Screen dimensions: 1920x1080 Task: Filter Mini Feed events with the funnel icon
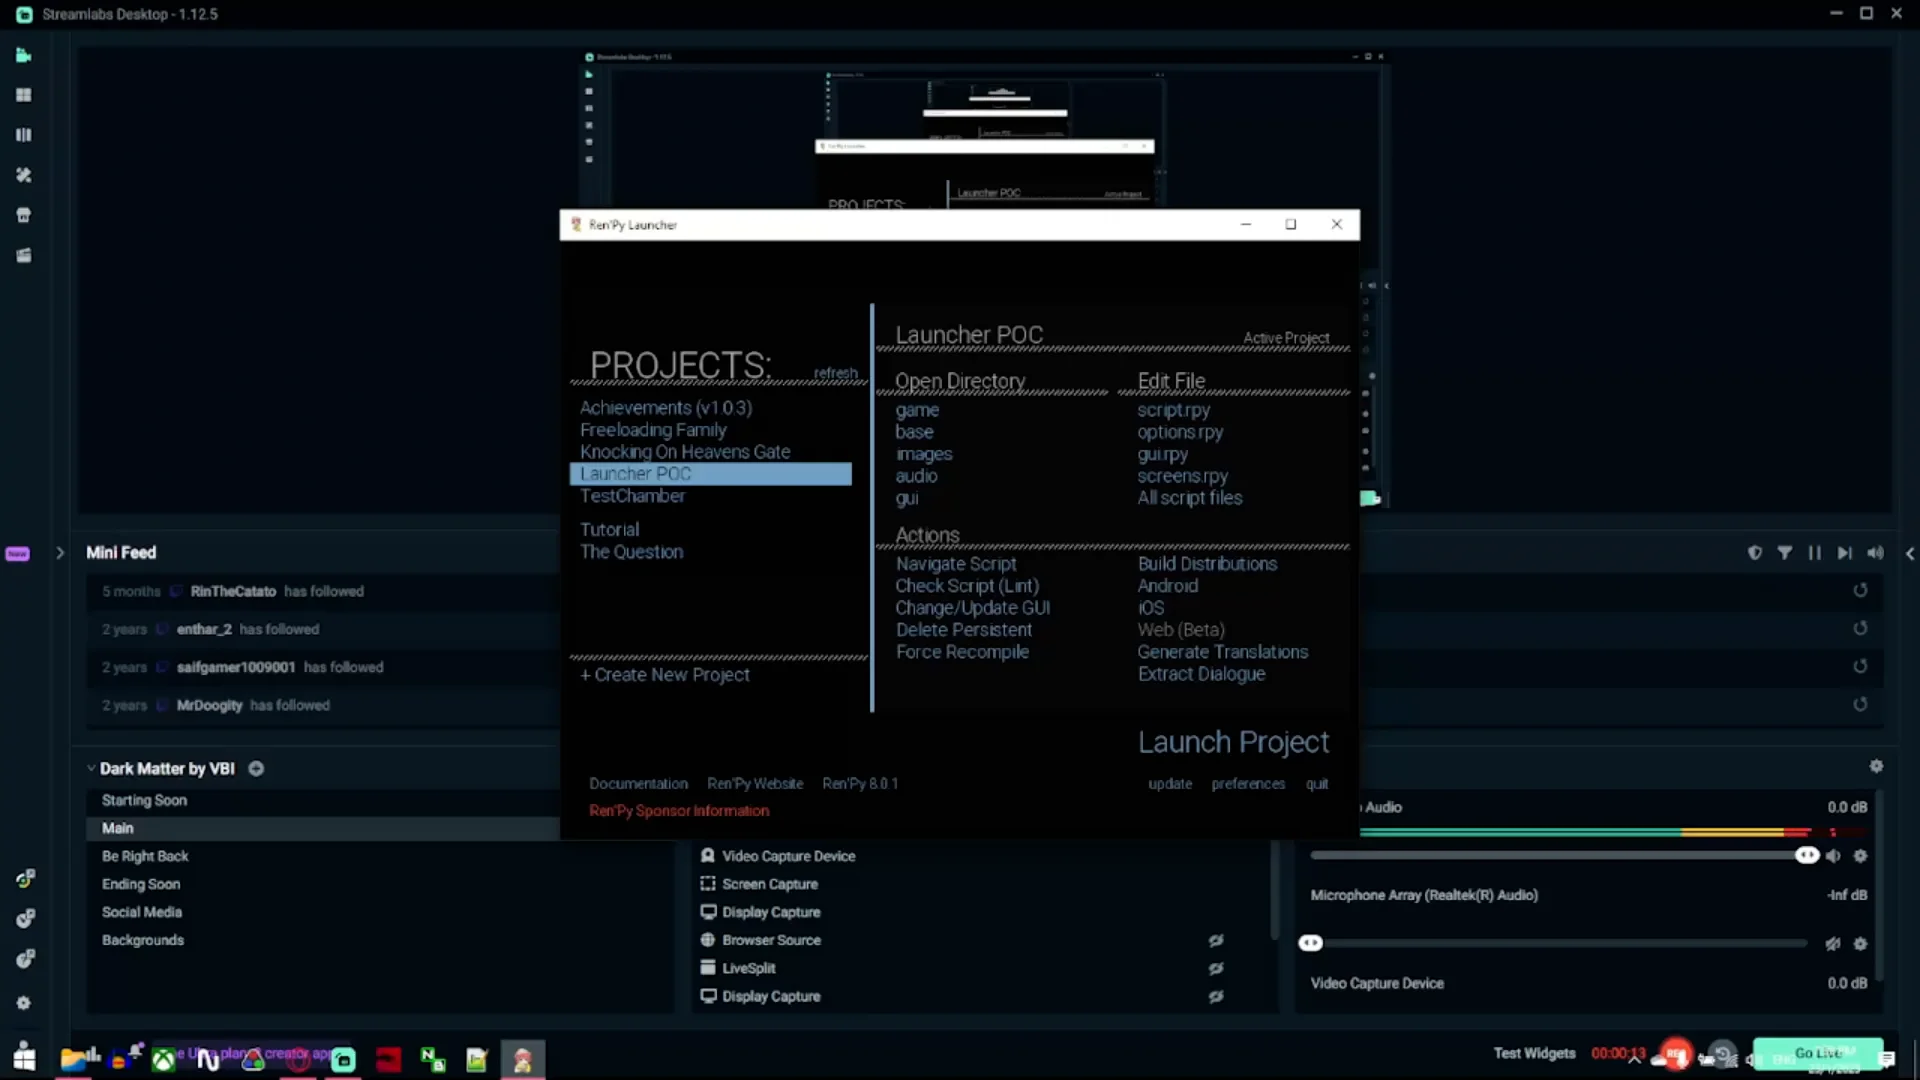pos(1785,552)
